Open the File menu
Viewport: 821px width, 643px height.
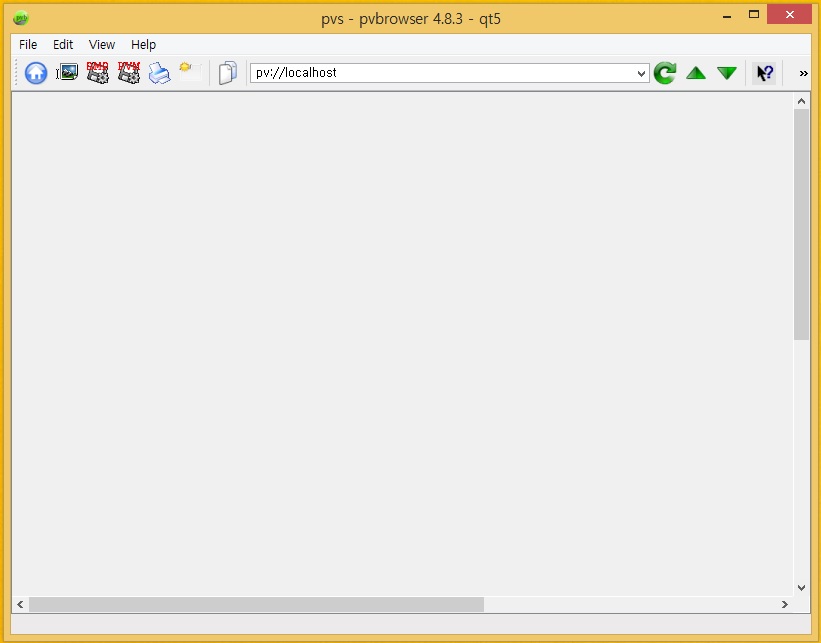[27, 44]
